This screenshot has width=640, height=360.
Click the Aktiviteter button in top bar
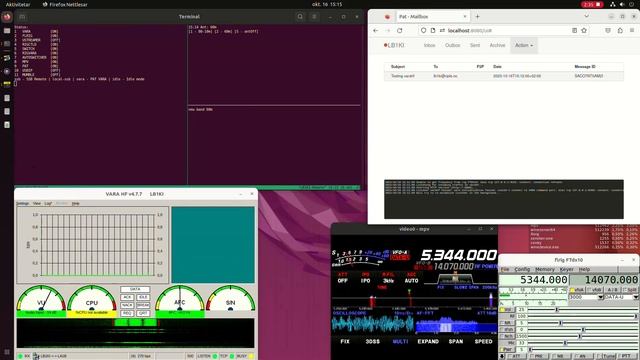pos(18,4)
